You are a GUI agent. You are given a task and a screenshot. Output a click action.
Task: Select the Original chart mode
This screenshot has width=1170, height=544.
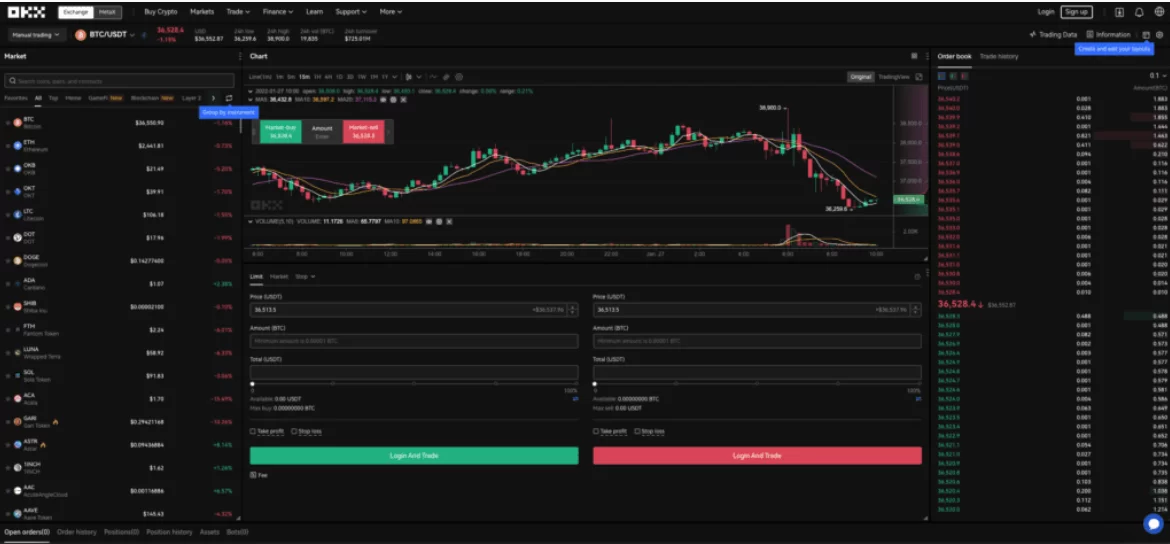pyautogui.click(x=860, y=76)
